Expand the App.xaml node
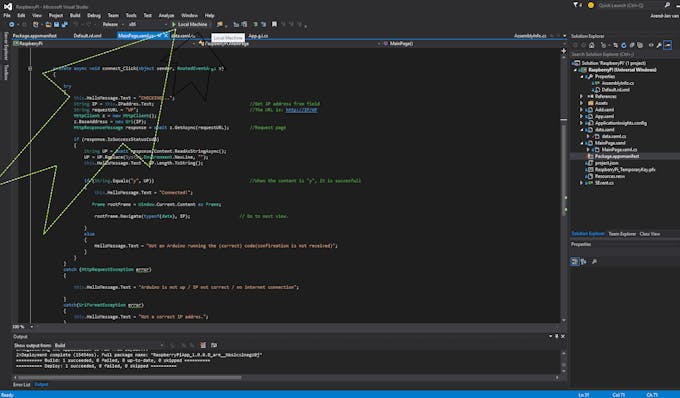The height and width of the screenshot is (398, 680). click(582, 116)
